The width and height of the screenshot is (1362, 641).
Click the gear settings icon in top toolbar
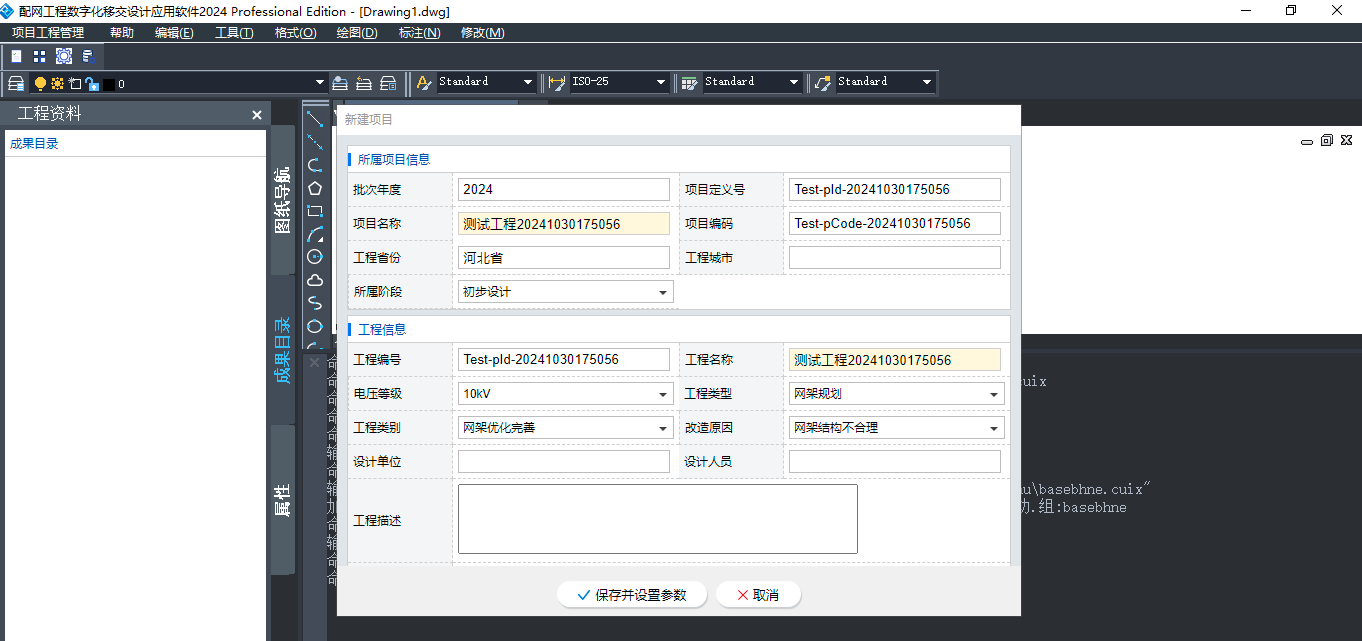(64, 57)
